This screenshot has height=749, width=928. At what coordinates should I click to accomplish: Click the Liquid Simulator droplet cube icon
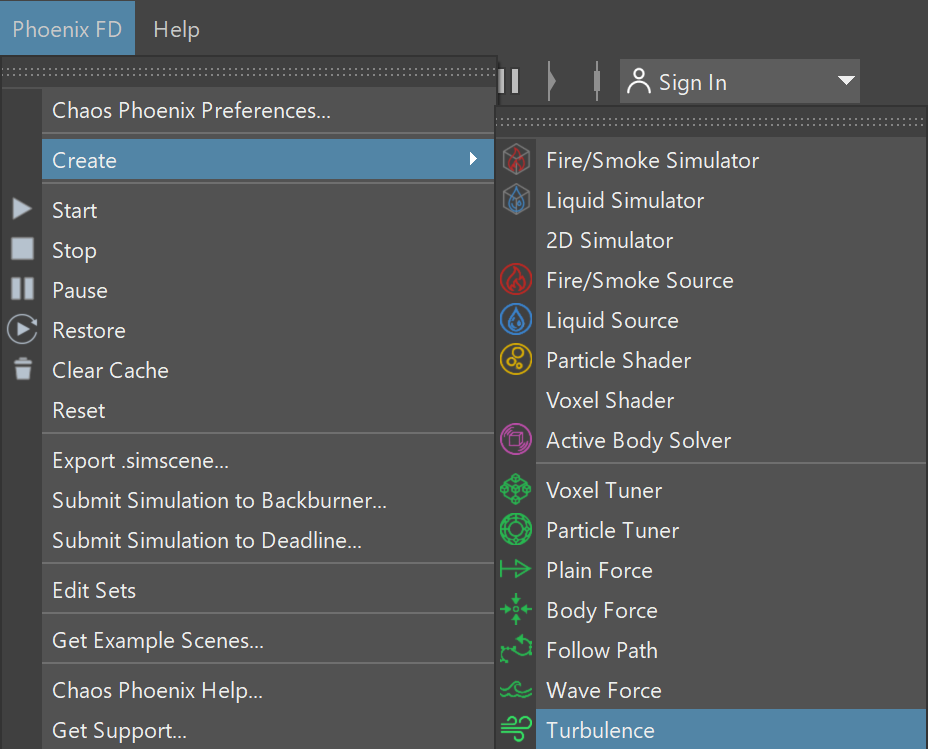(x=516, y=199)
